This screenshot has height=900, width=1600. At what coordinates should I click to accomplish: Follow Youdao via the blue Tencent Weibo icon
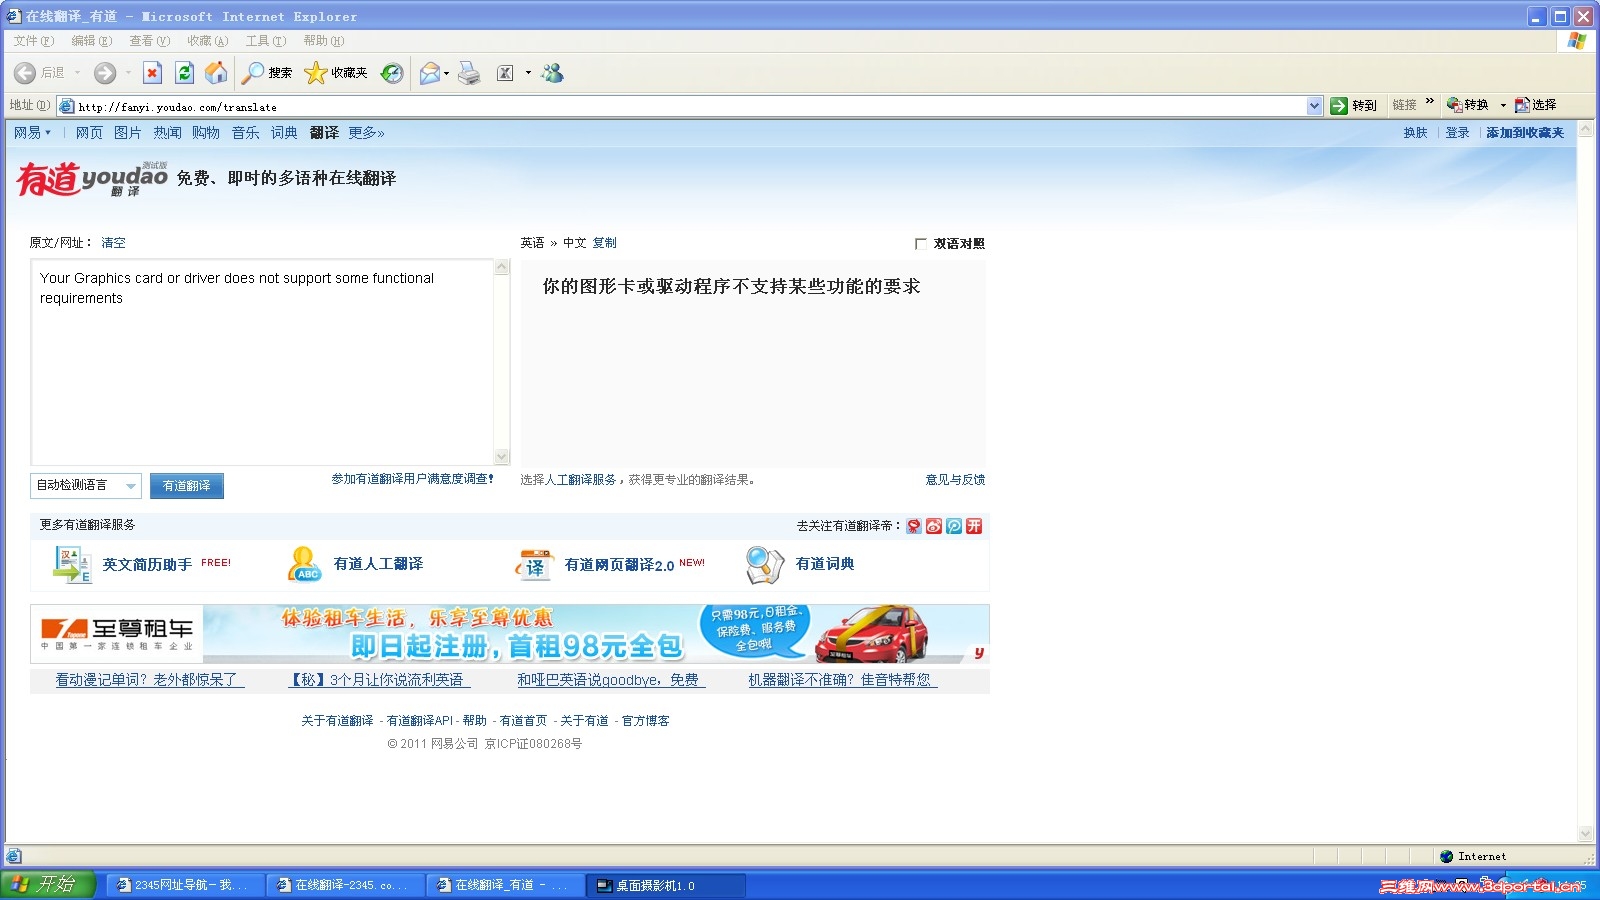point(954,526)
